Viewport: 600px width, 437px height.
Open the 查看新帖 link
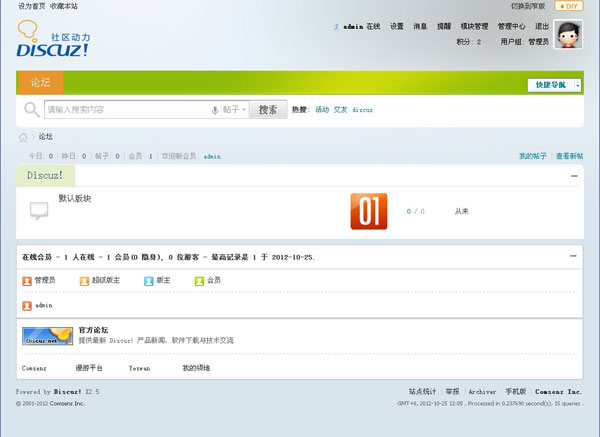pyautogui.click(x=569, y=156)
